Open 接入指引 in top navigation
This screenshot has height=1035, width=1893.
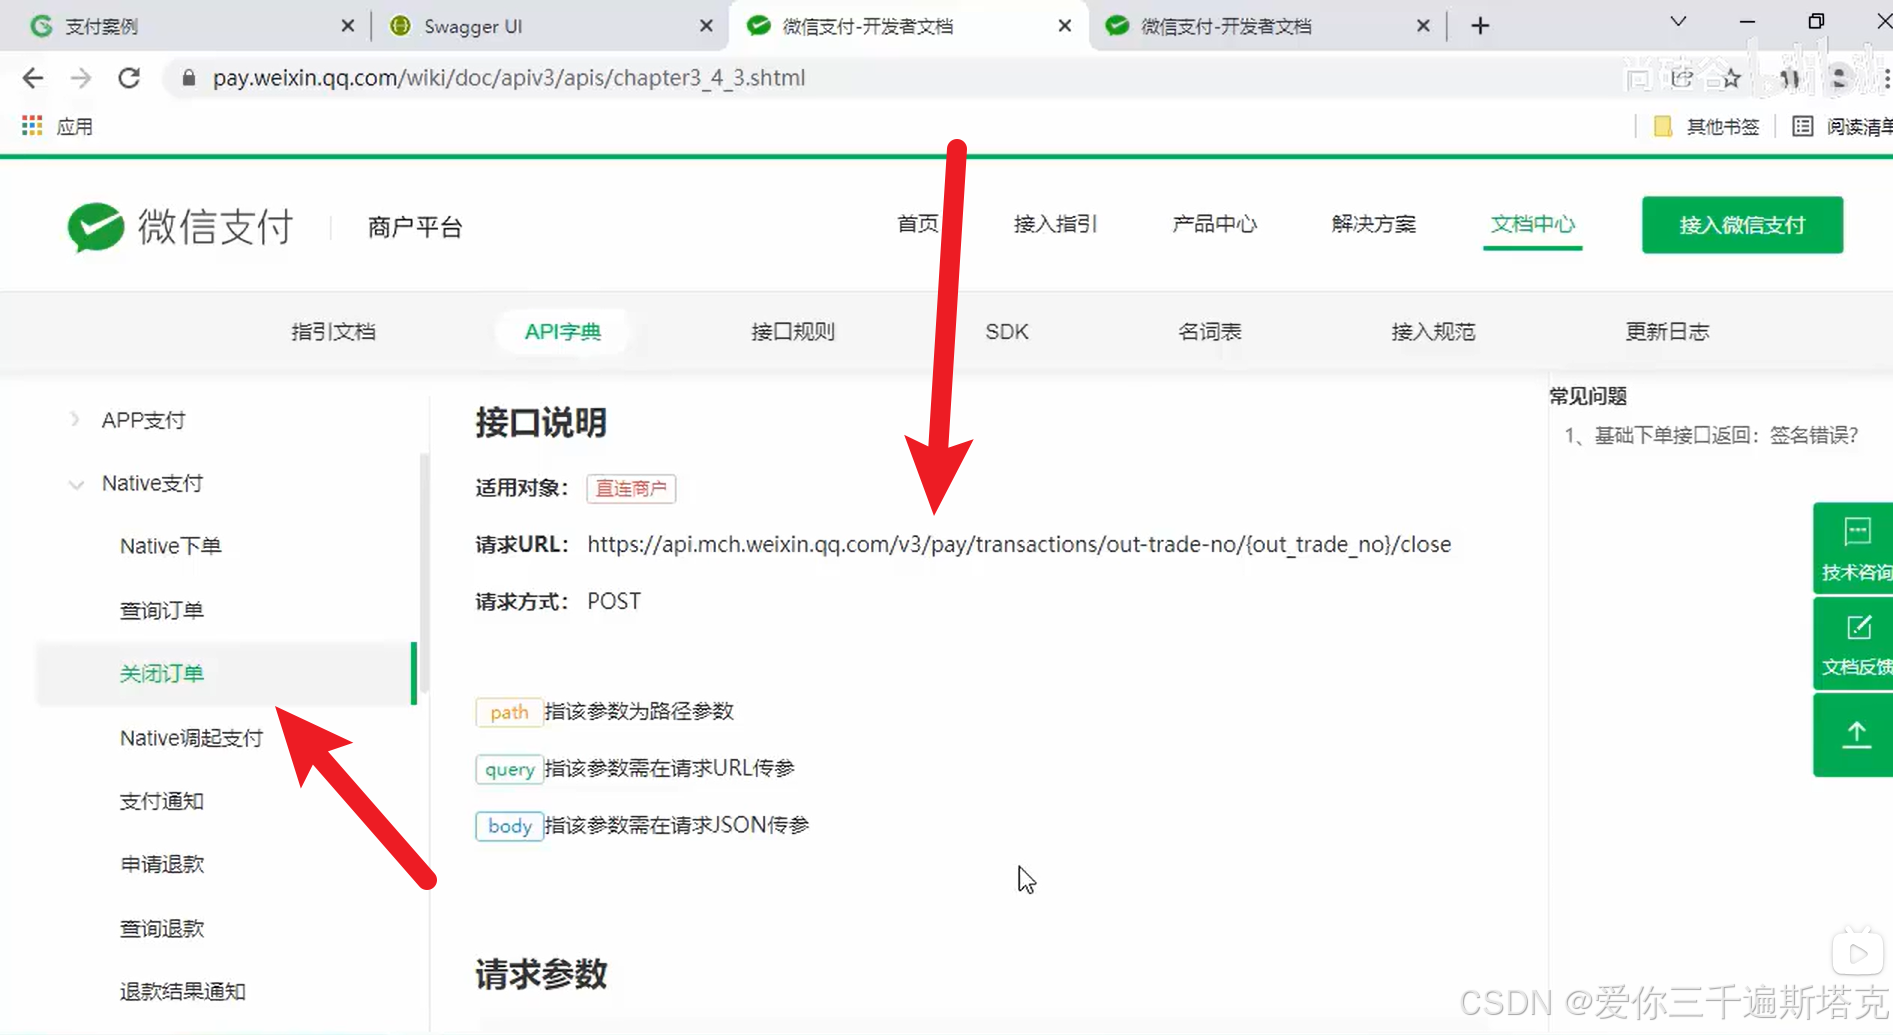1055,224
